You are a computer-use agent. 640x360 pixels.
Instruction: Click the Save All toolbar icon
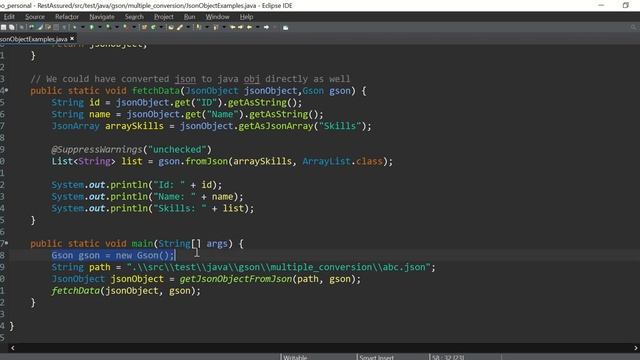(11, 27)
